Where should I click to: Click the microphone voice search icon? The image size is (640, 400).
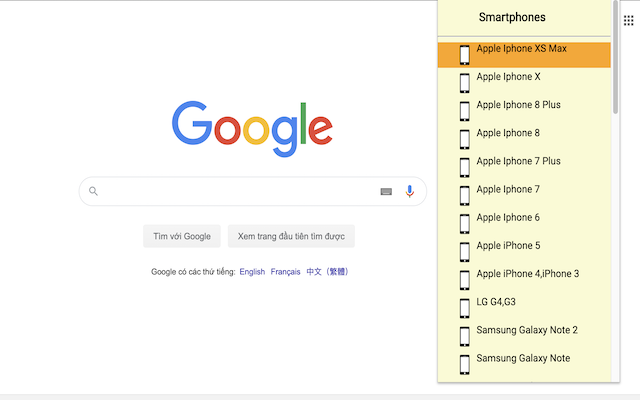(409, 191)
